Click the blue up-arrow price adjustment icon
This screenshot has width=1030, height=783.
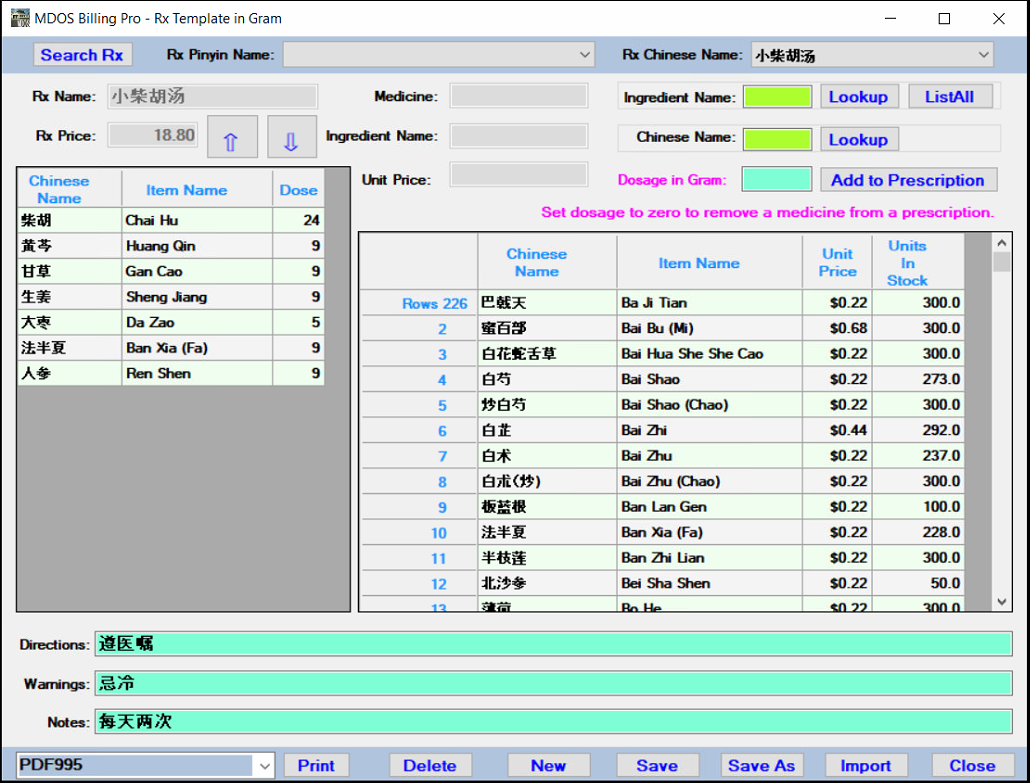[x=232, y=136]
